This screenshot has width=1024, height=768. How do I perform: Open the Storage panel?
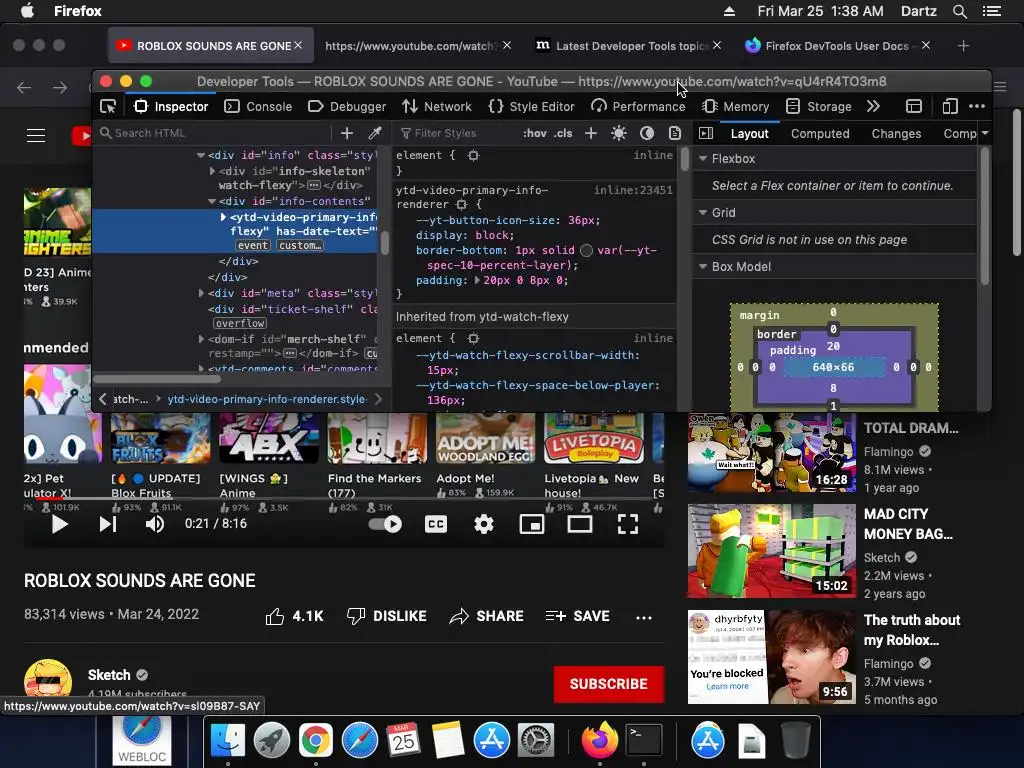click(x=819, y=106)
